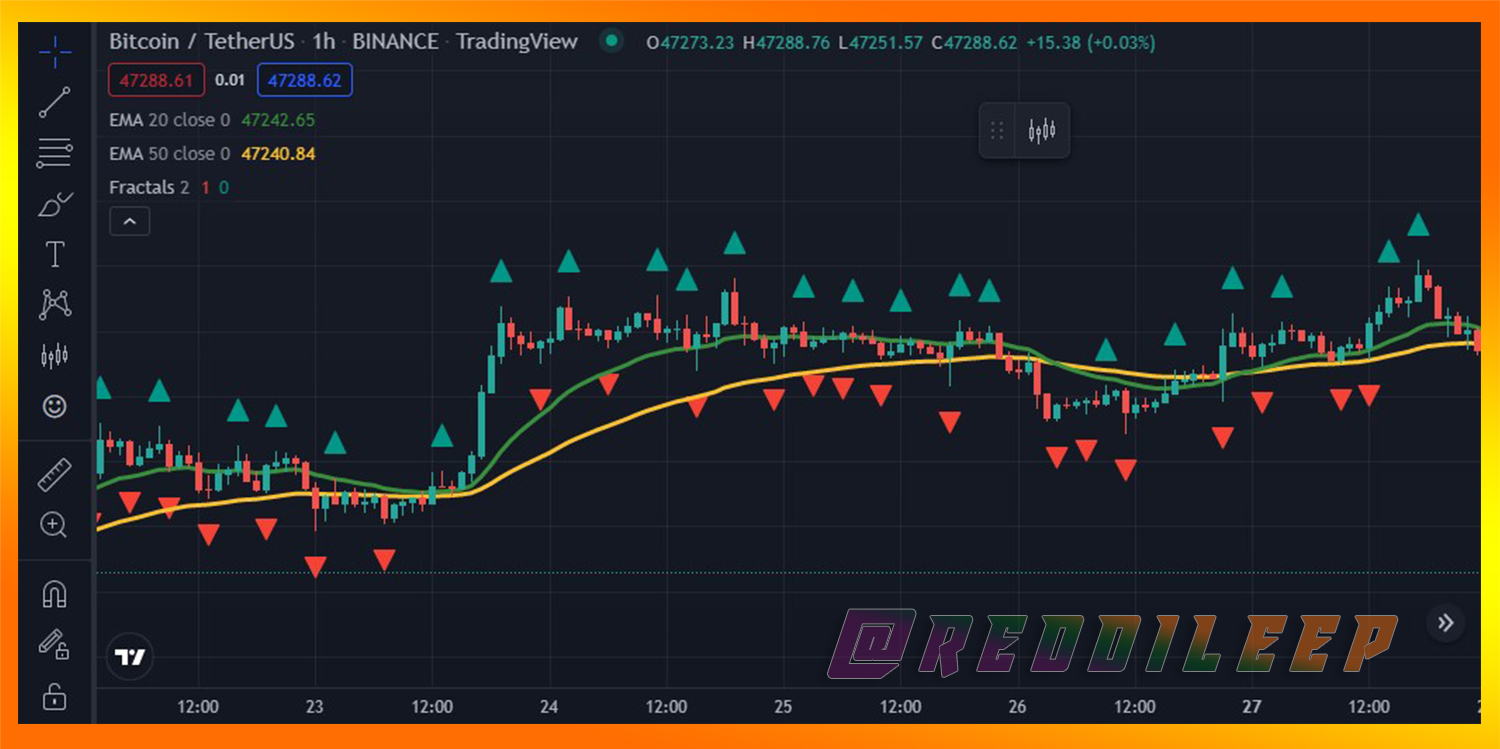
Task: Click the low price L47251.57
Action: (881, 43)
